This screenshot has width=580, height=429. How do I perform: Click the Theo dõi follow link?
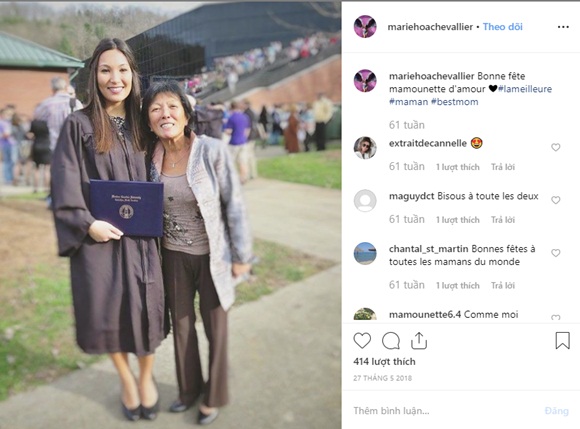click(x=503, y=27)
